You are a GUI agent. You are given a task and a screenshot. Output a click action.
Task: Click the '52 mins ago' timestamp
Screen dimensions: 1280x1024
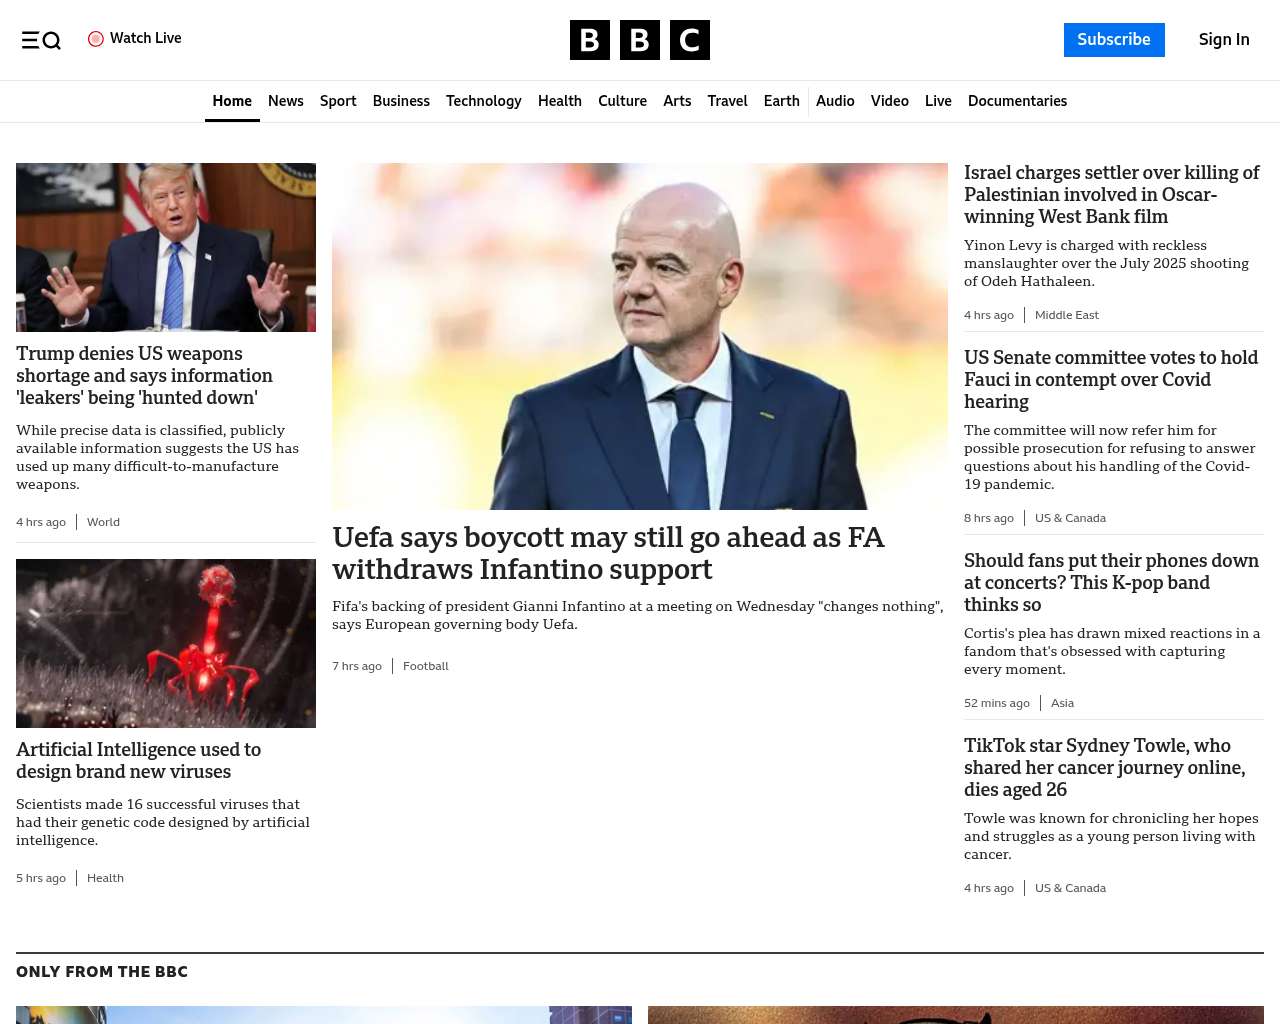click(x=997, y=703)
